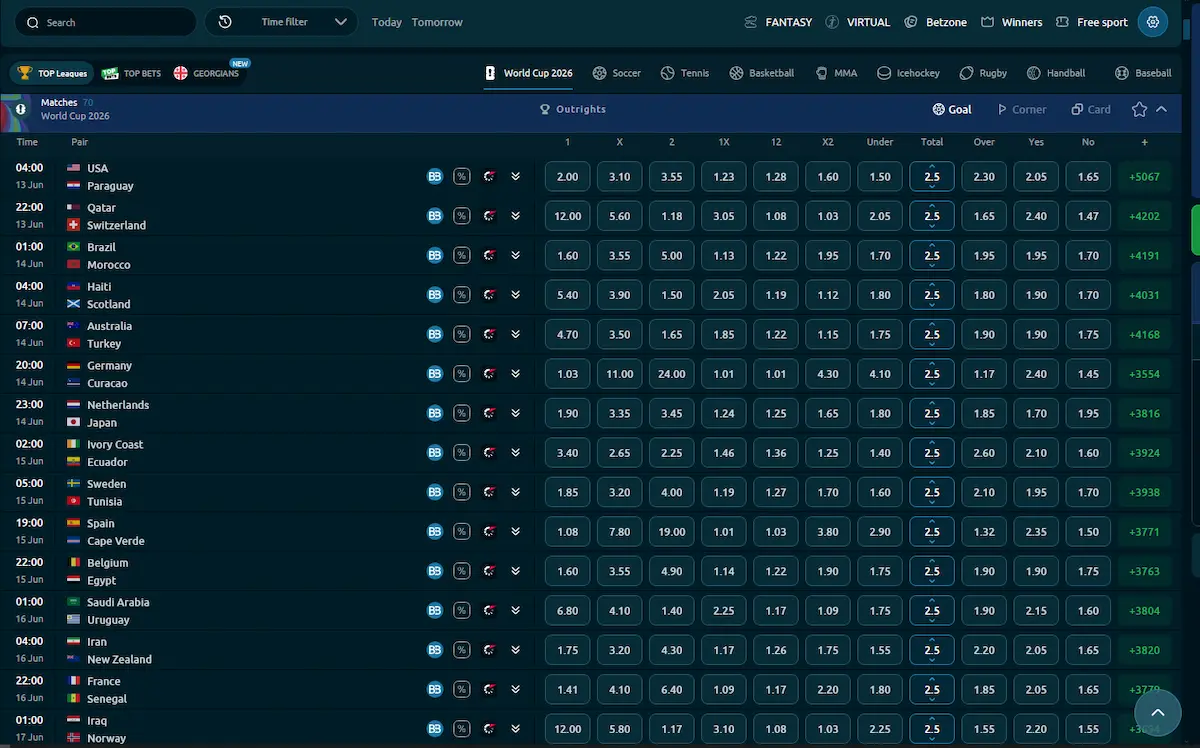1200x748 pixels.
Task: Open the settings gear icon
Action: click(x=1153, y=22)
